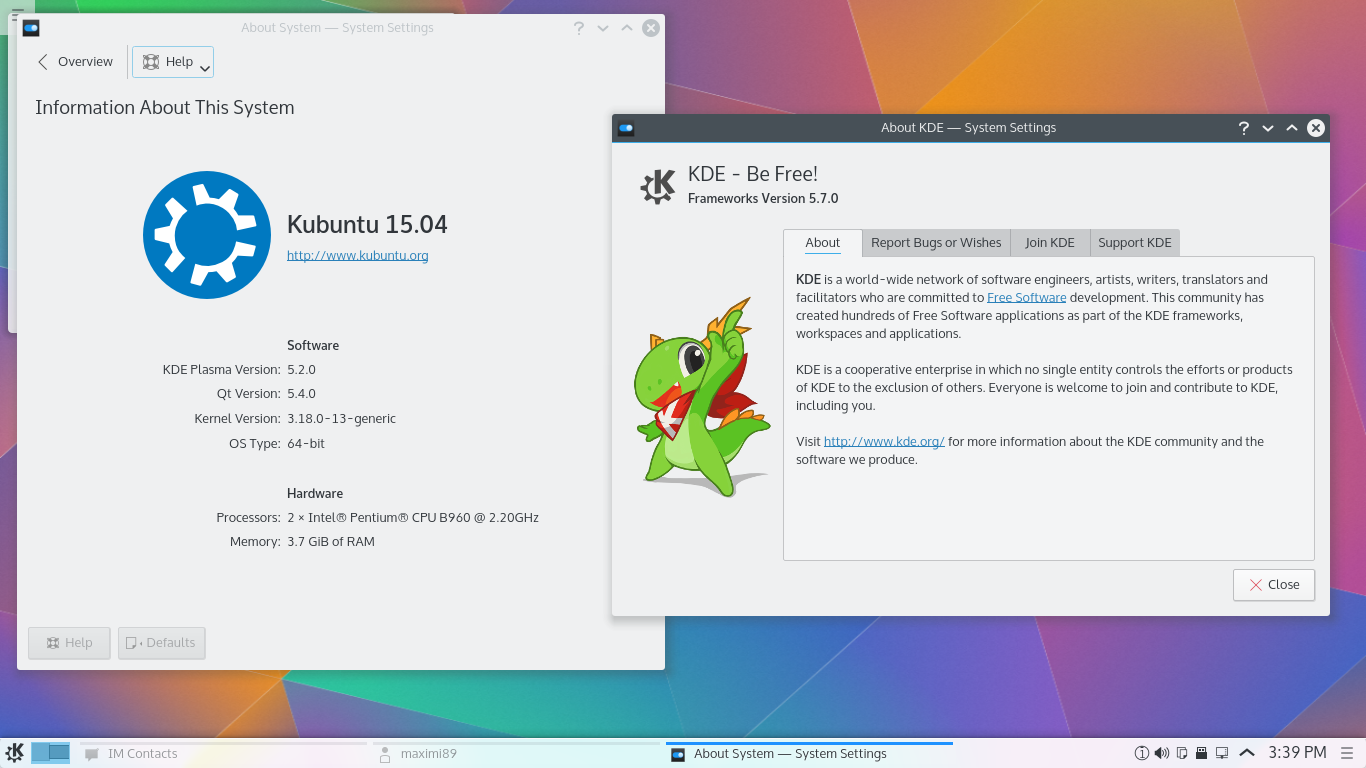Activate About System taskbar entry
This screenshot has width=1366, height=768.
[809, 754]
